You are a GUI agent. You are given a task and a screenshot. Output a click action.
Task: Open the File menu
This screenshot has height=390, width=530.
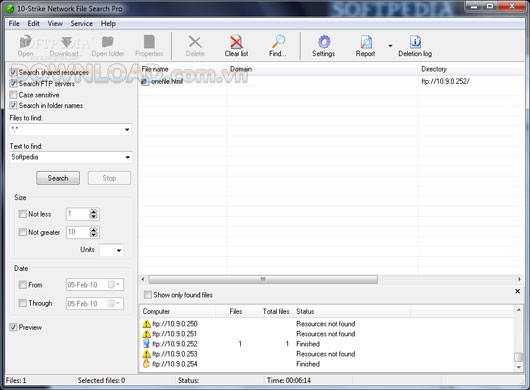coord(14,23)
